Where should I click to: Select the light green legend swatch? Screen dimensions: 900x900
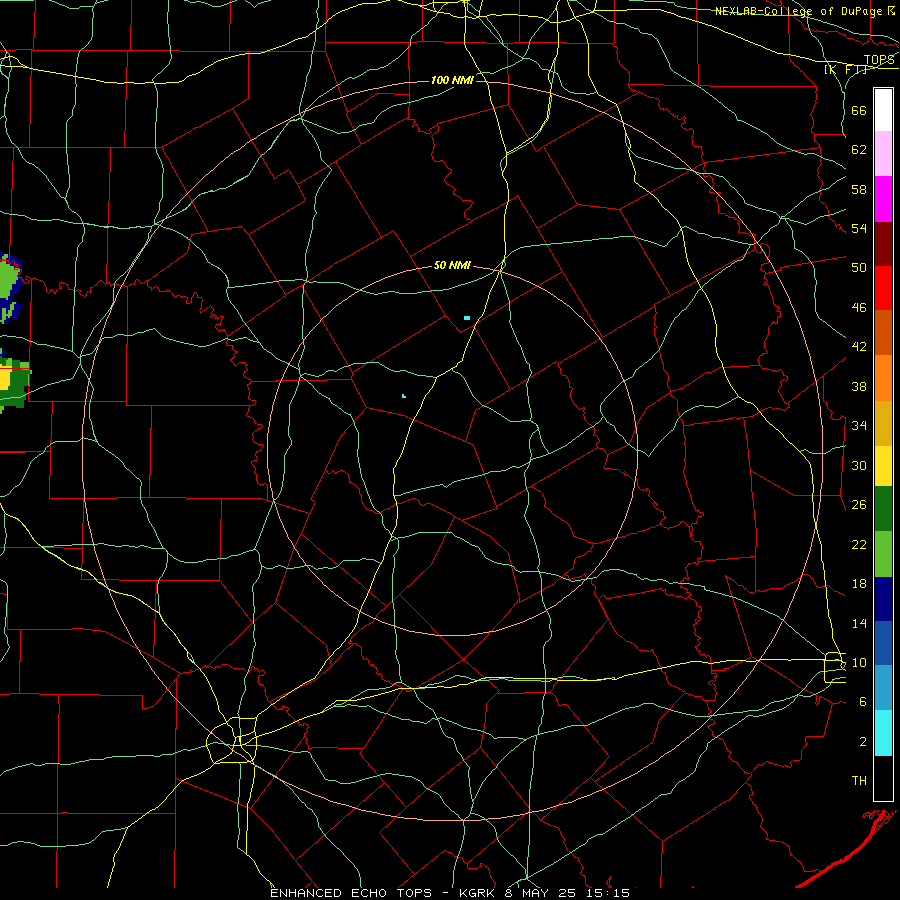coord(883,553)
